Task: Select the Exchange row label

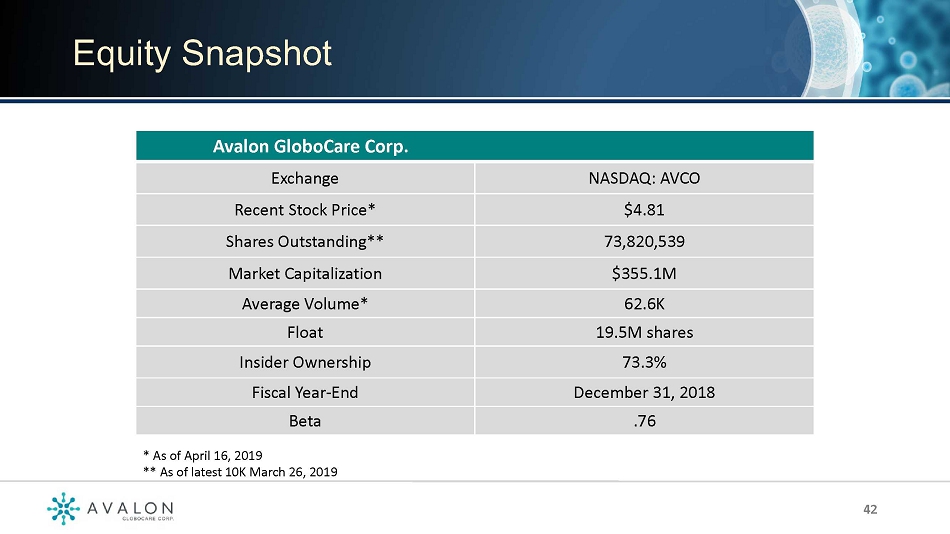Action: [x=305, y=179]
